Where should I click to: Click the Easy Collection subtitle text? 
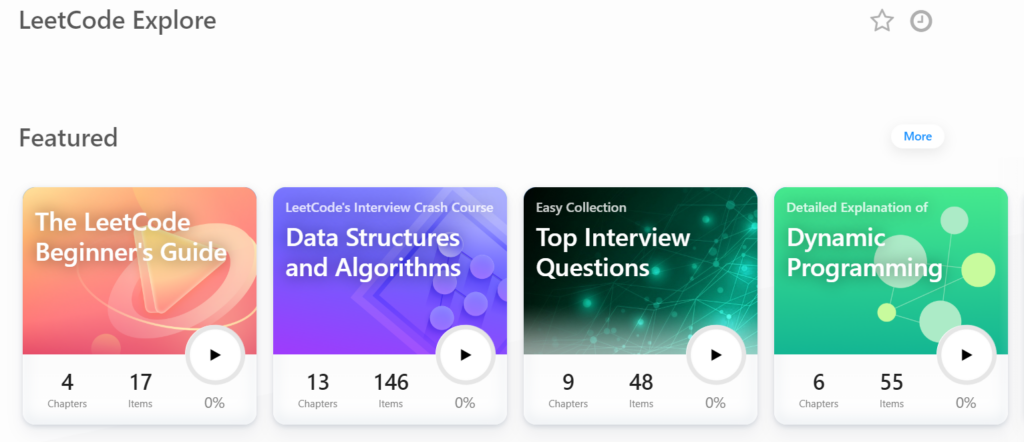tap(581, 208)
